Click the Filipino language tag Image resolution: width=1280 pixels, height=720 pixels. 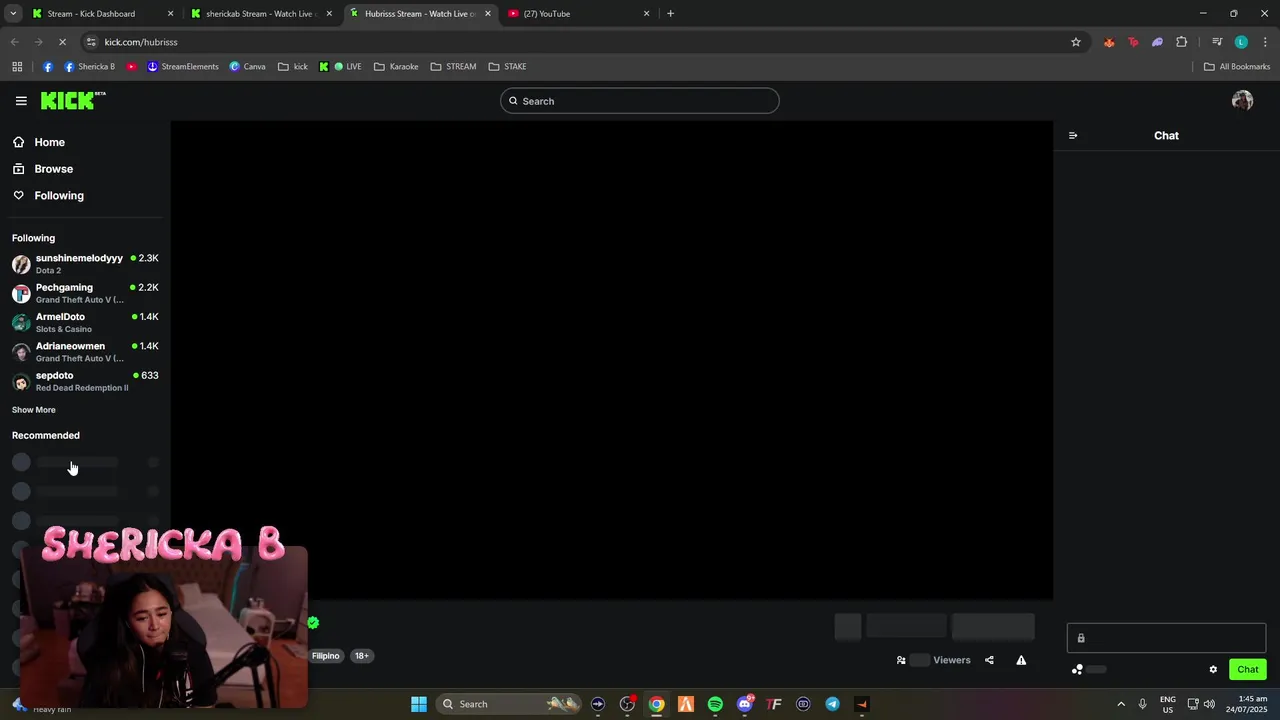coord(326,656)
